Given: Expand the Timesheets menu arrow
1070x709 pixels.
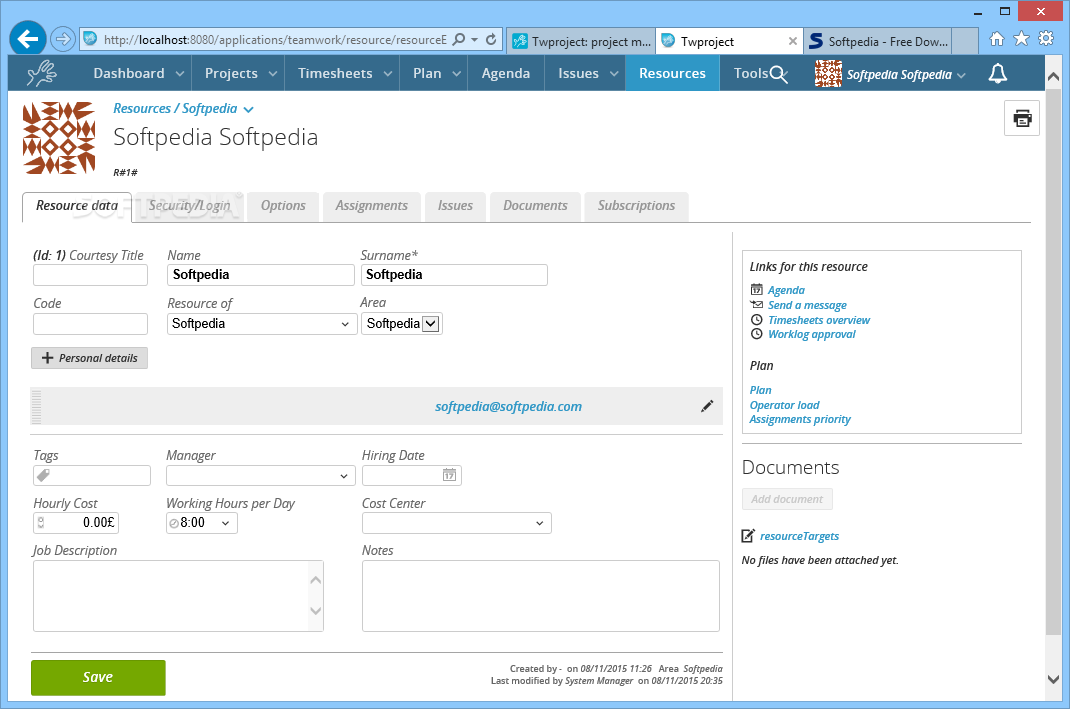Looking at the screenshot, I should pos(388,74).
